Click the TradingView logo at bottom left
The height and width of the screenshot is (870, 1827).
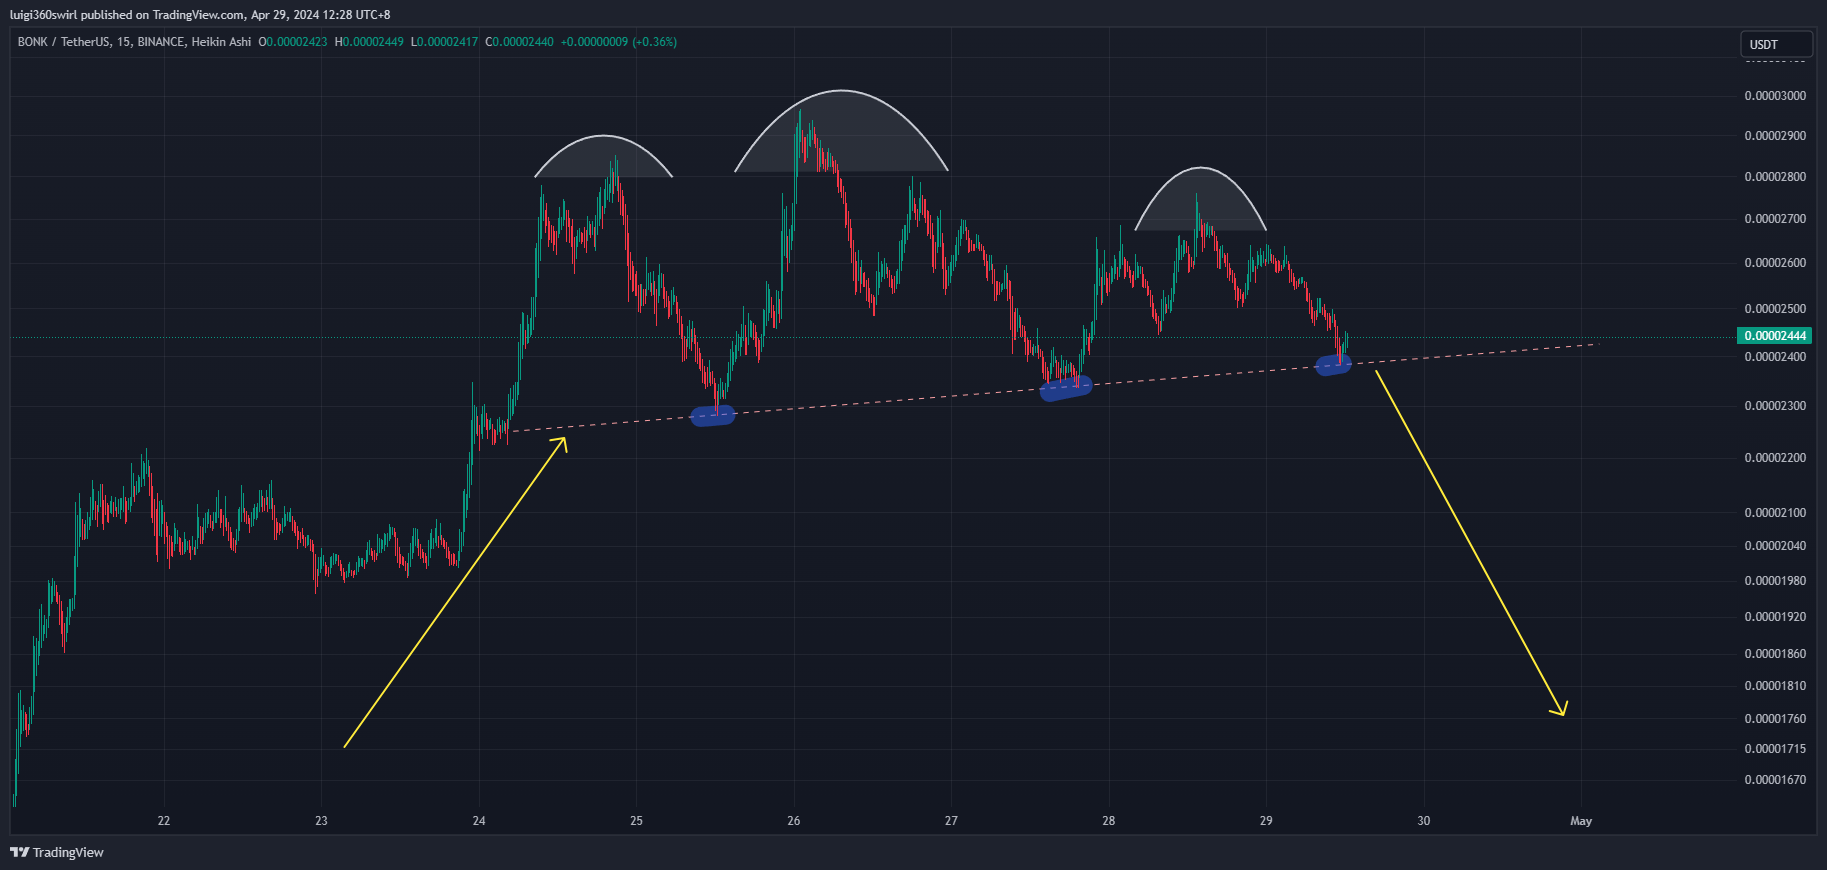[x=57, y=852]
